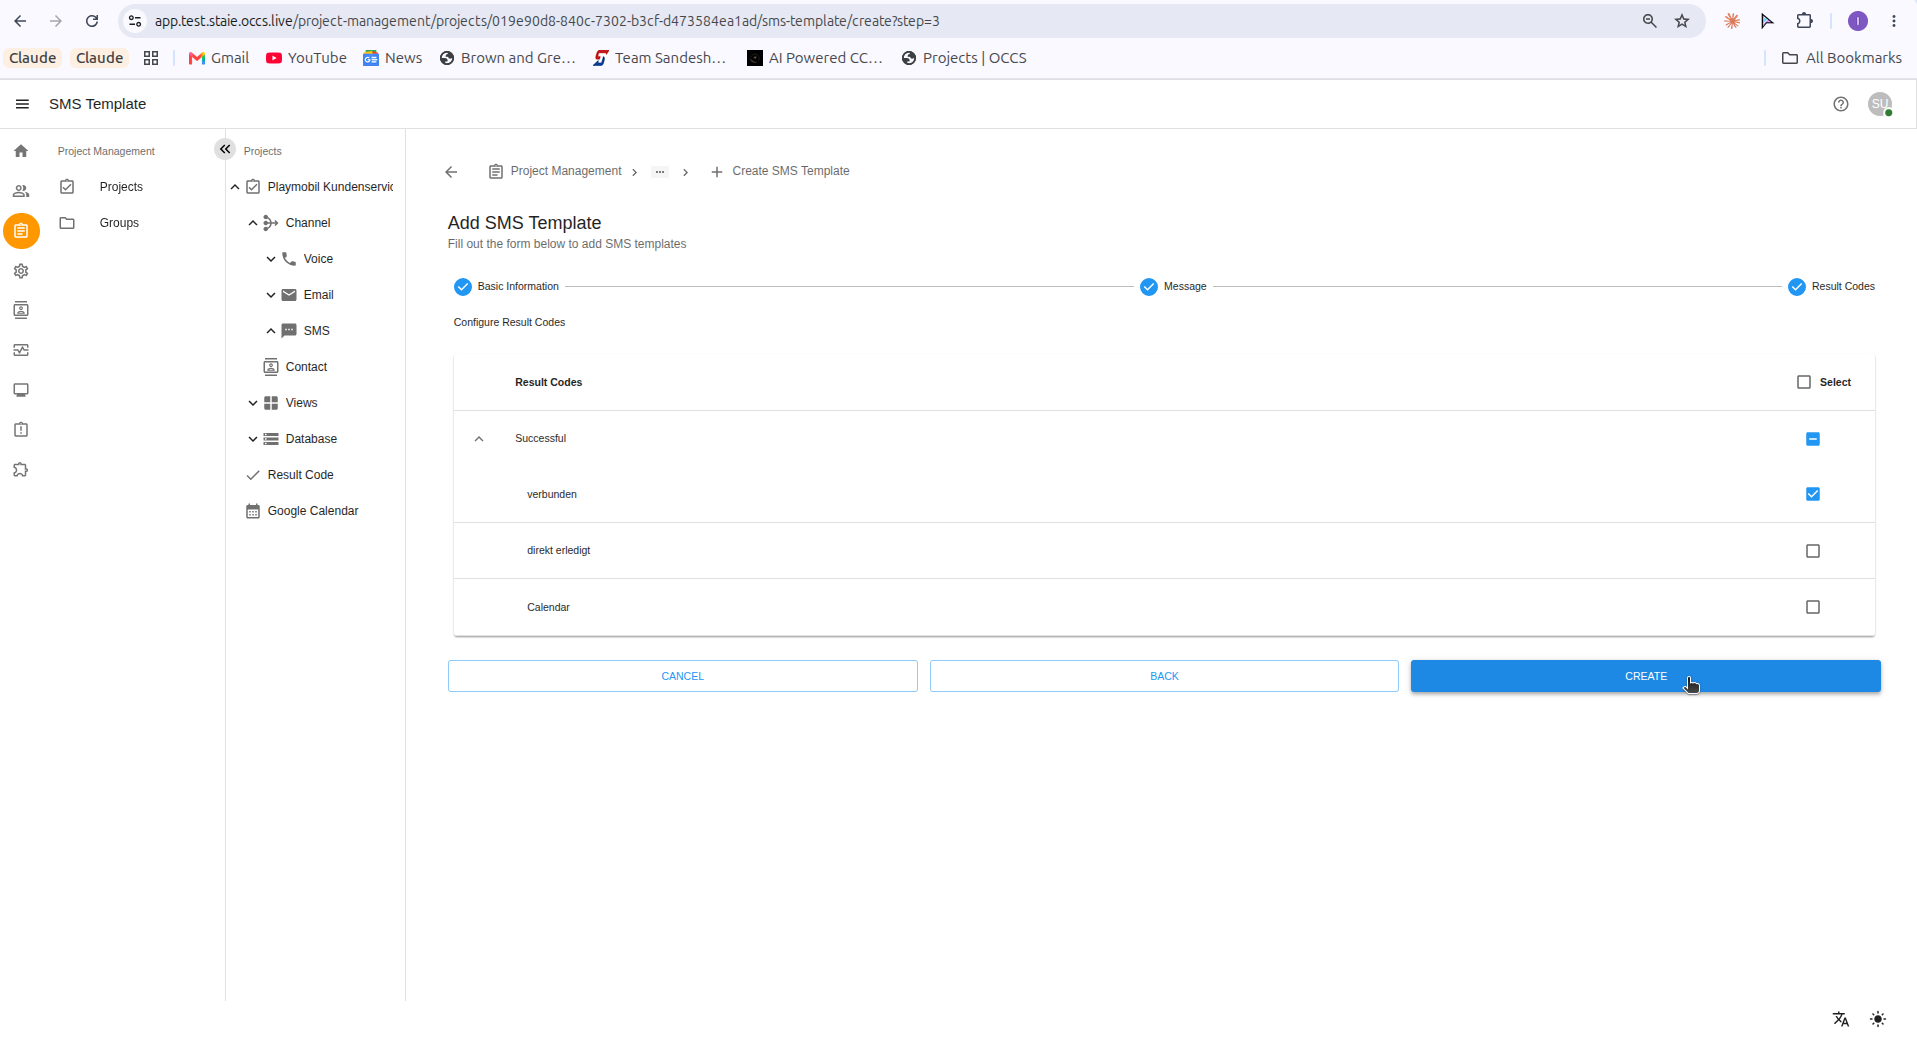Bookmark this page with the star icon
The height and width of the screenshot is (1038, 1917).
pos(1682,21)
